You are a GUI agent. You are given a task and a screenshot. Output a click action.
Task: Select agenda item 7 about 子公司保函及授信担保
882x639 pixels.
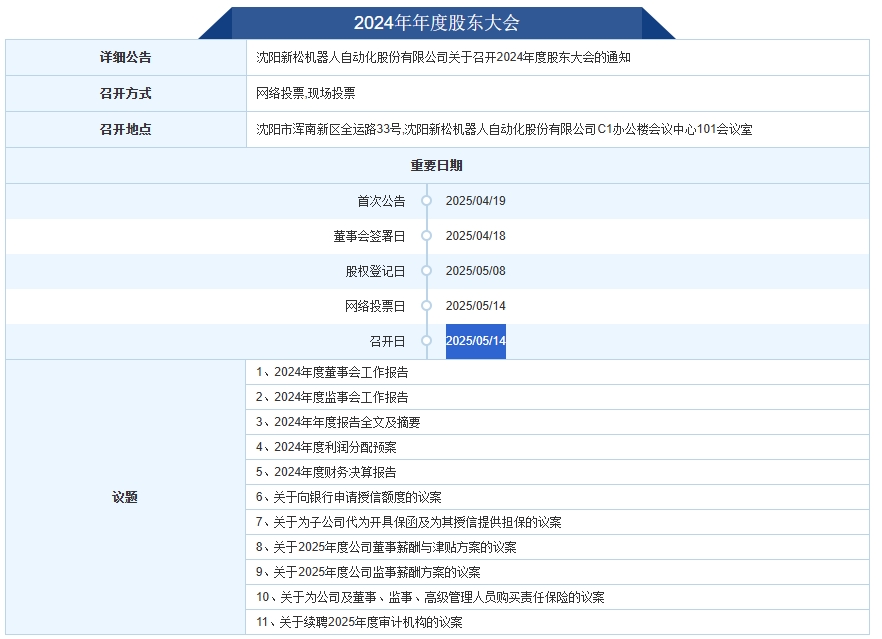pos(408,522)
